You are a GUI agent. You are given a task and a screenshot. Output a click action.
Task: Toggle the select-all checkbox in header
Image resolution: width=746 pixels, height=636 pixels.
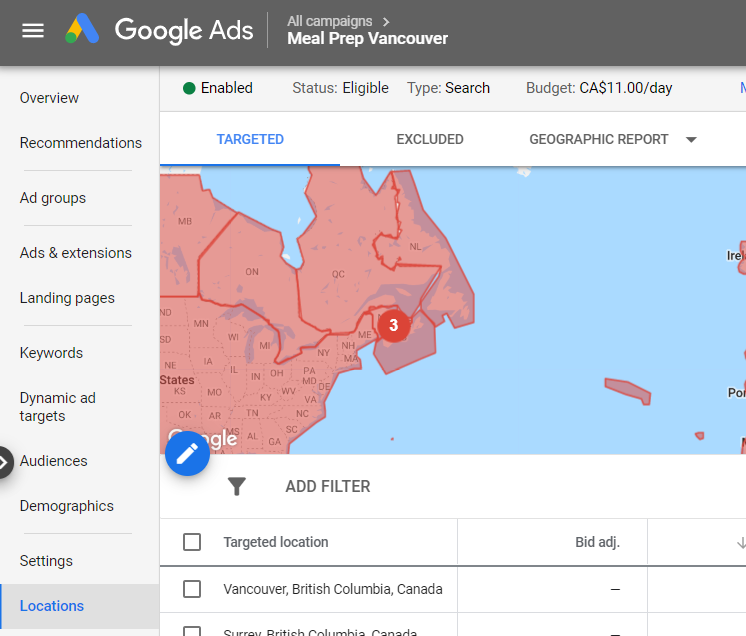(192, 542)
